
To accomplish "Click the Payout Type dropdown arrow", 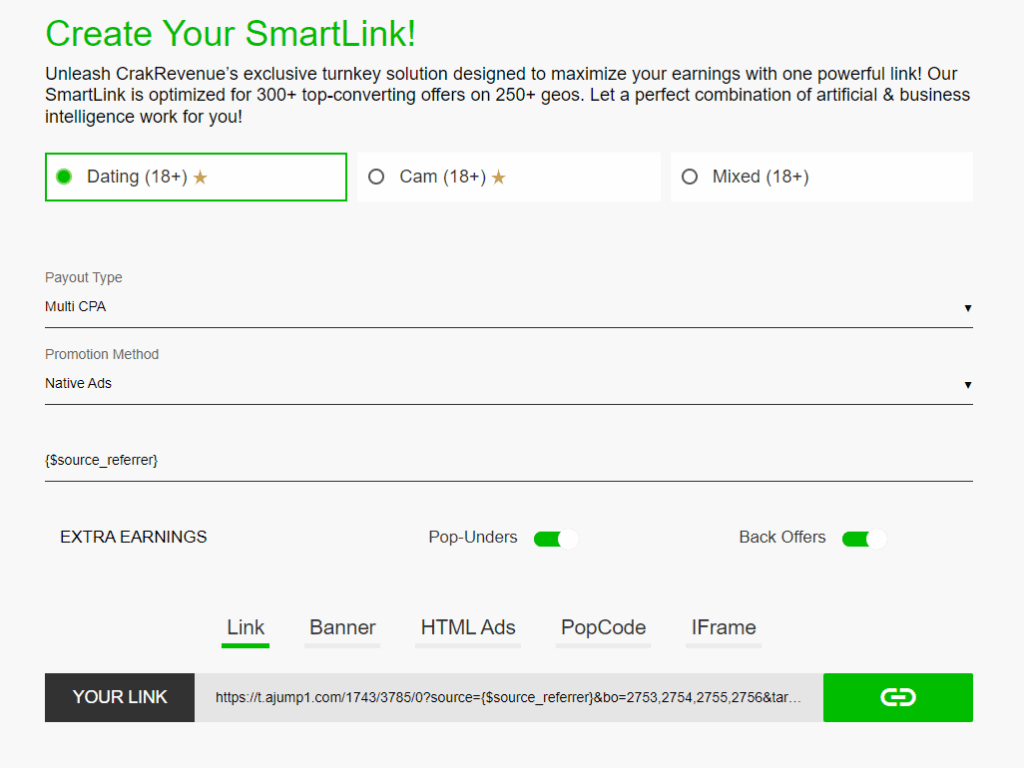I will coord(967,308).
